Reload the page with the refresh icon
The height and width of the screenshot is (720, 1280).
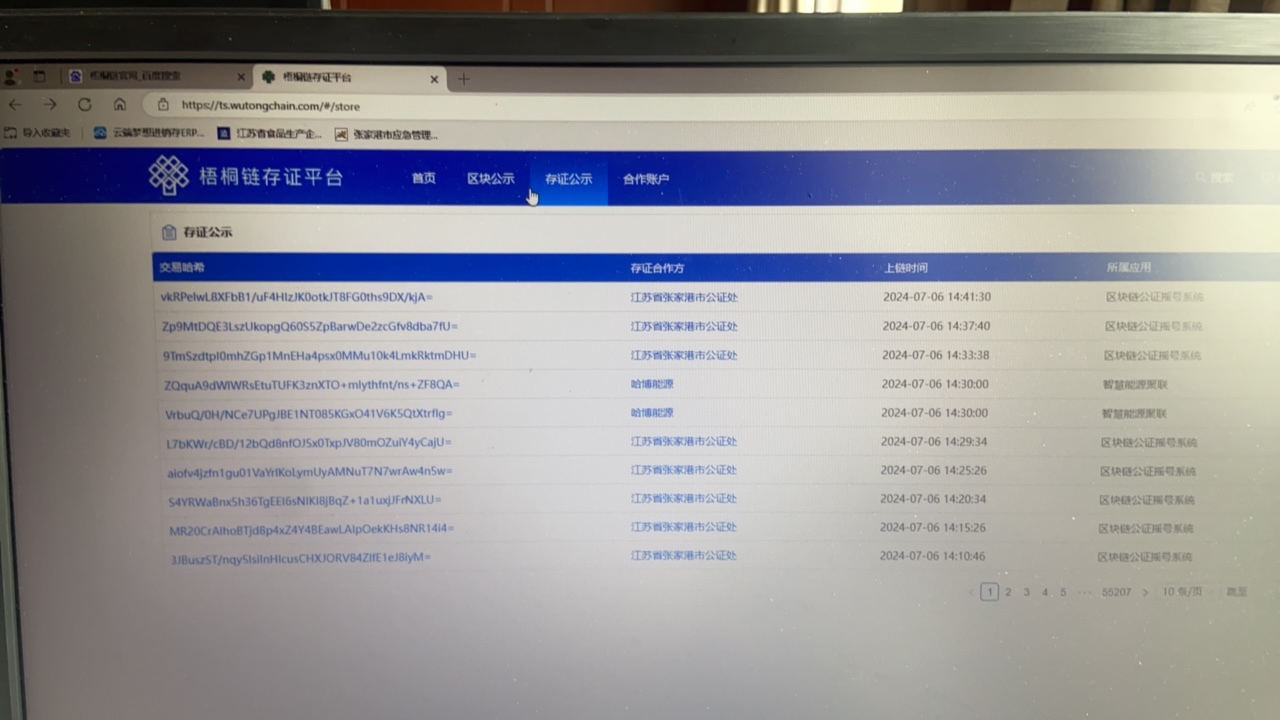point(85,104)
